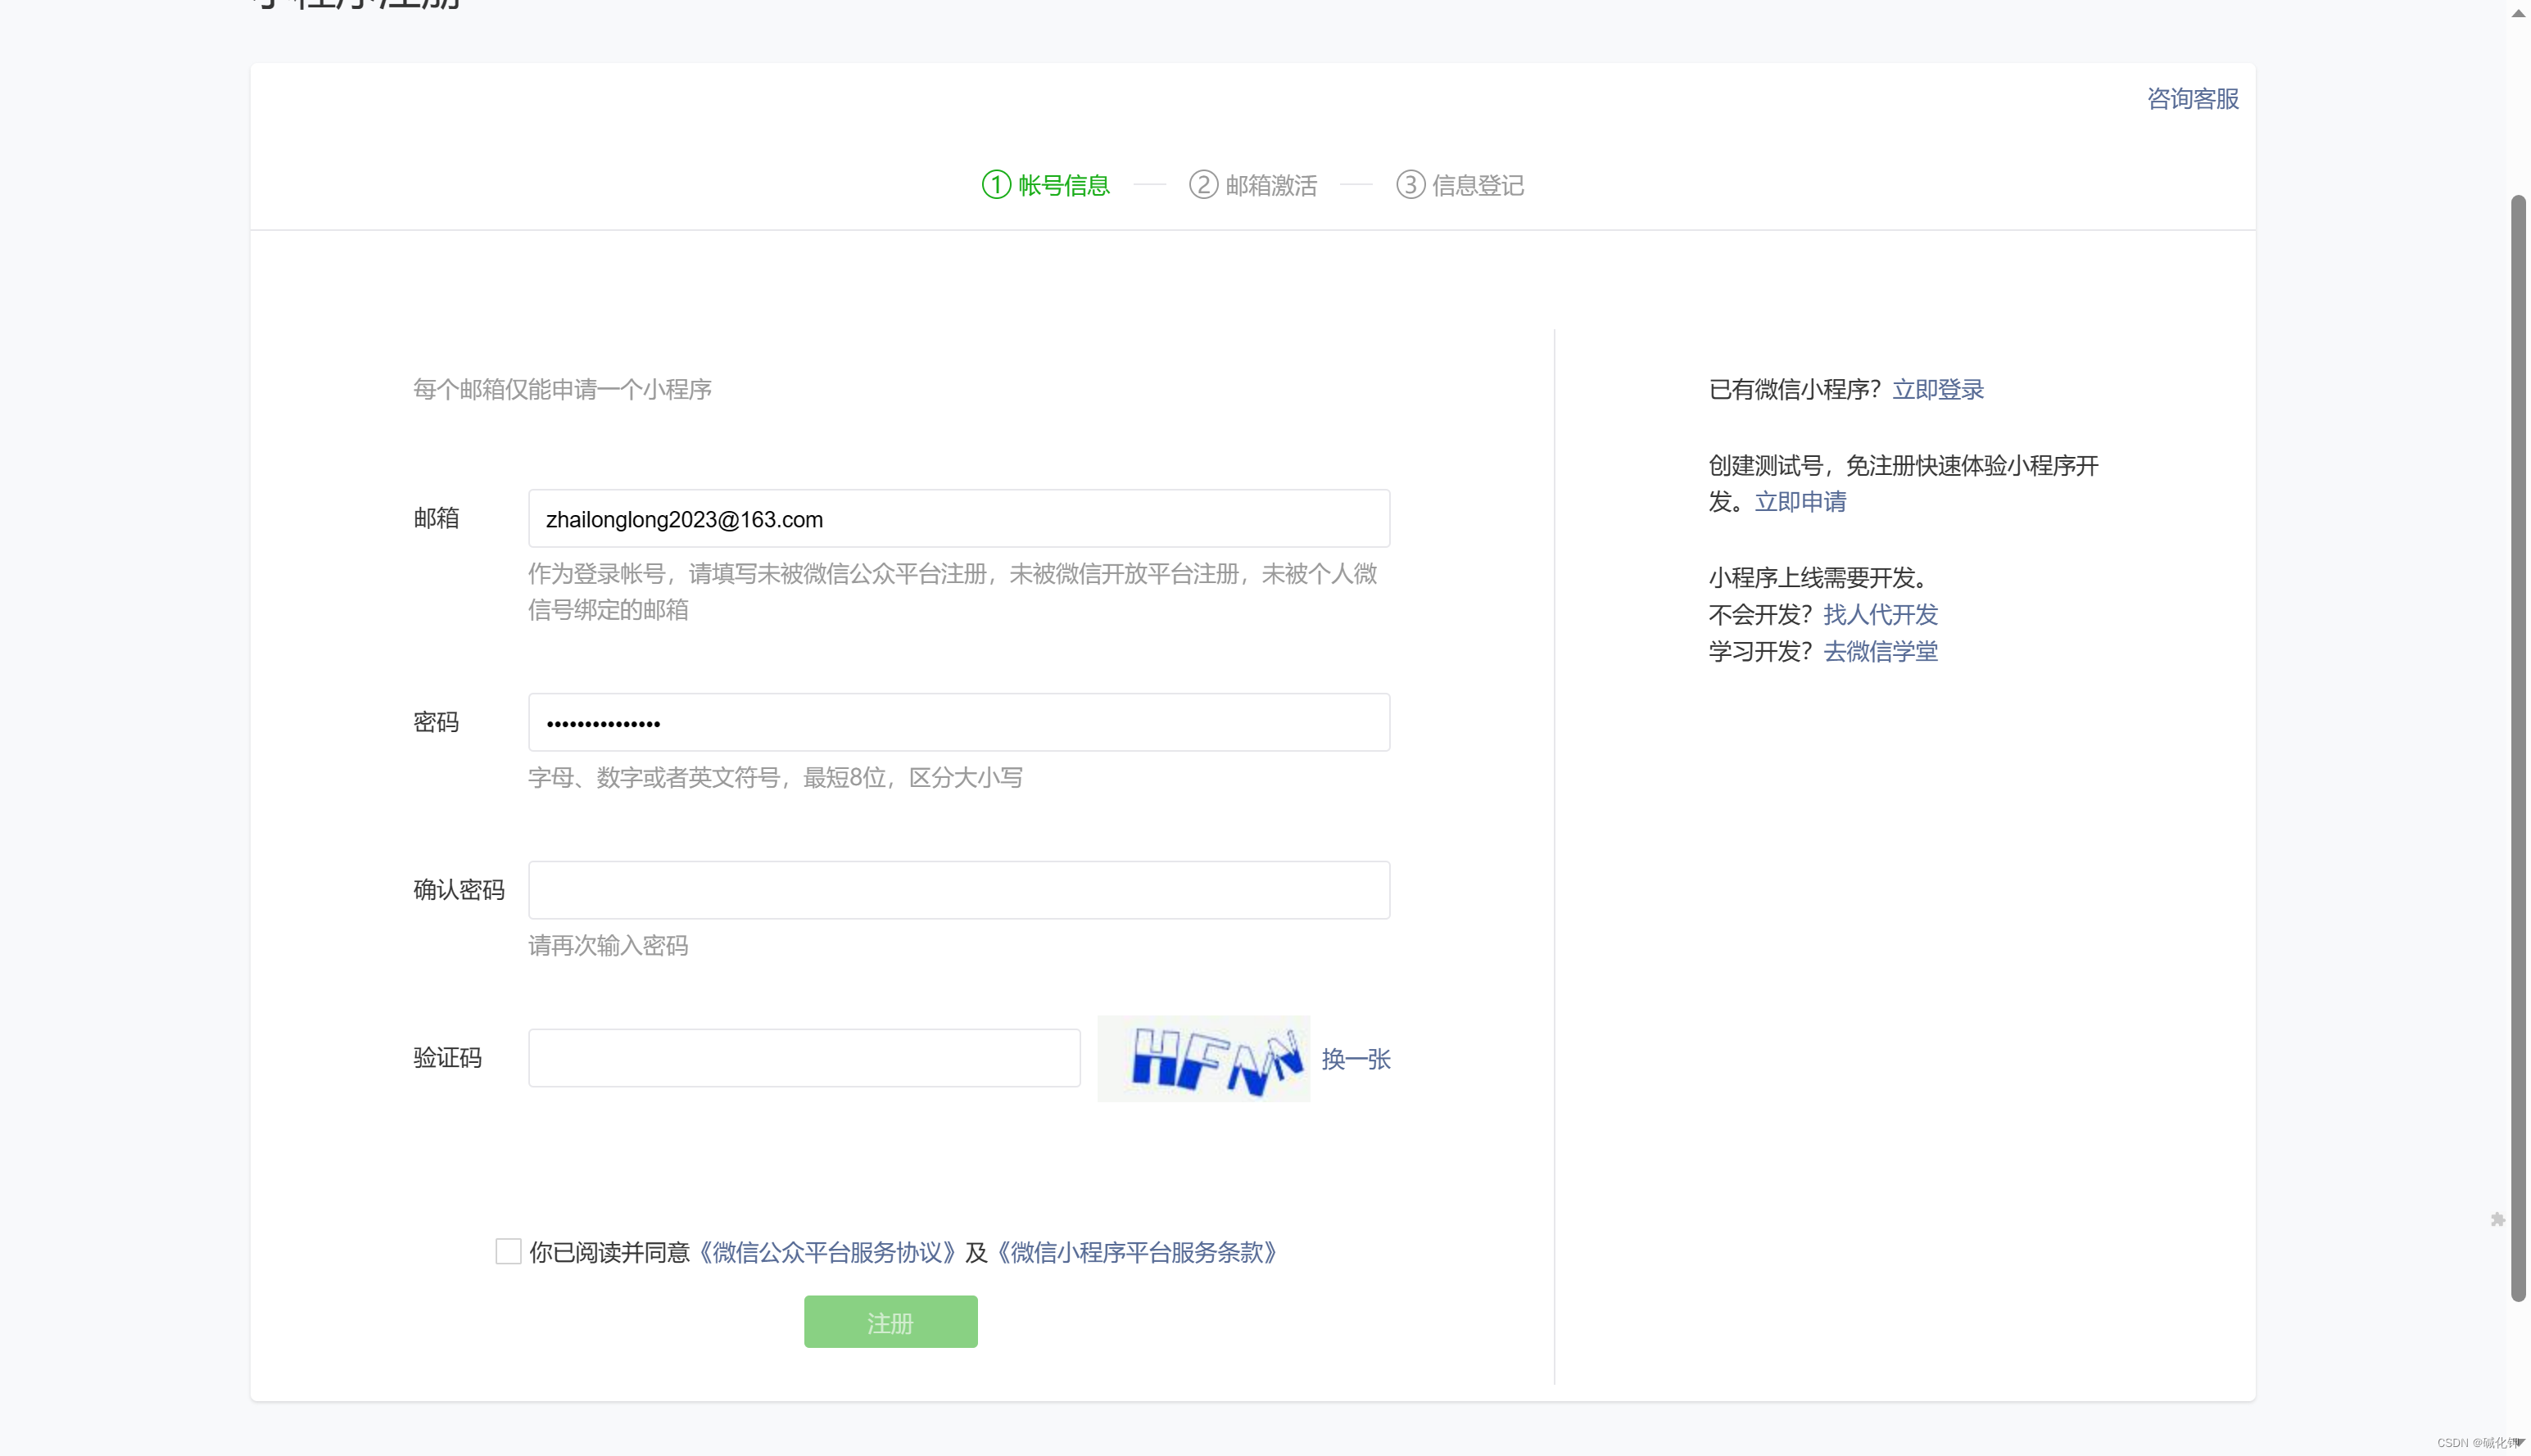
Task: Click the scroll up arrow at top right
Action: [2517, 13]
